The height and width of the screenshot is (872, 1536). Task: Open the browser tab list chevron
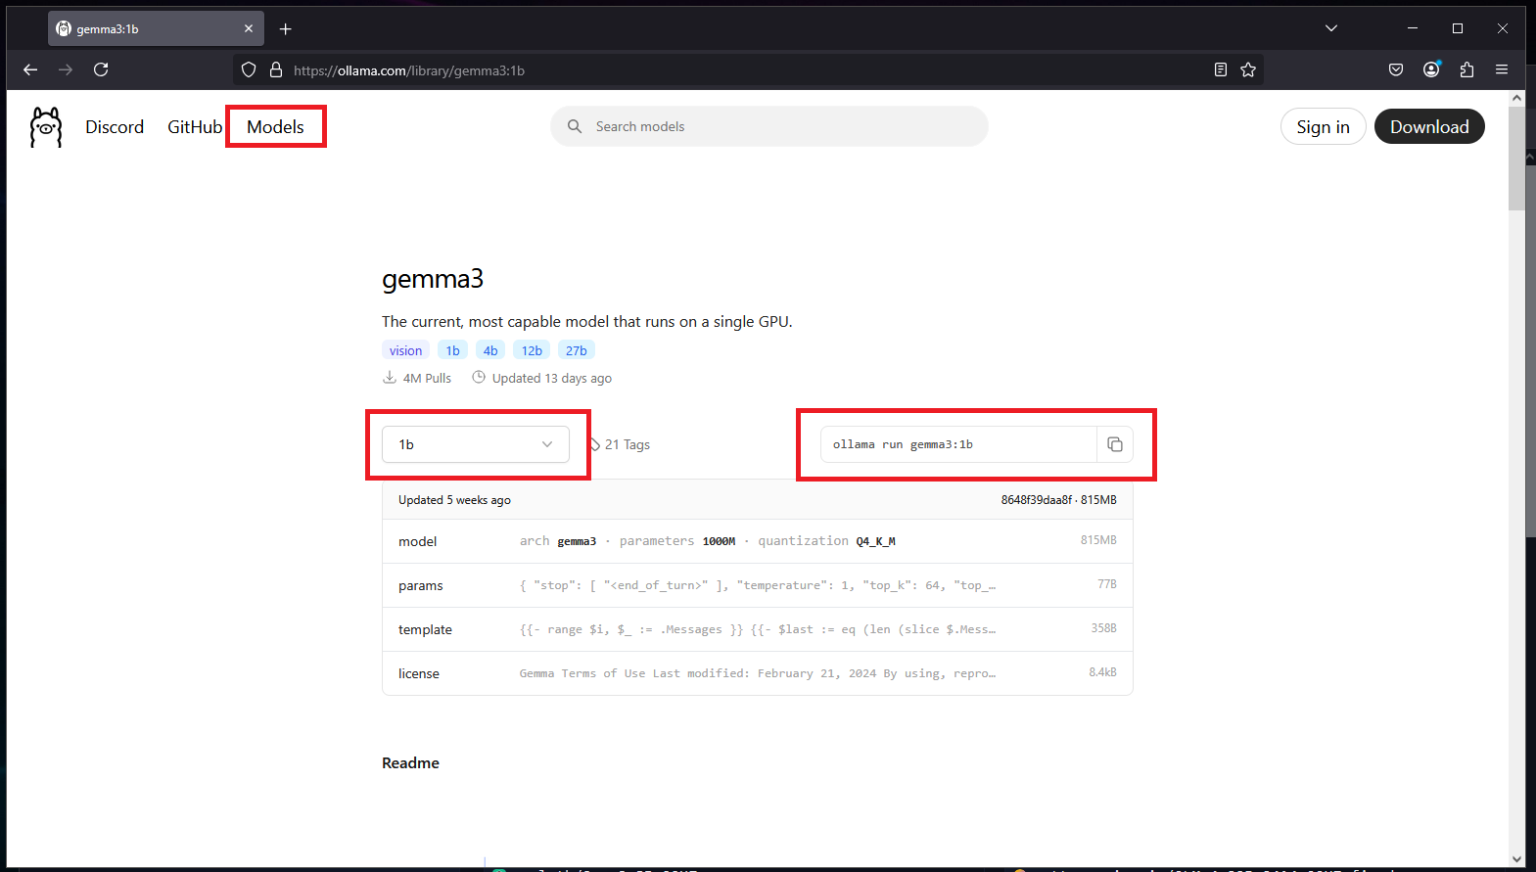(1331, 28)
